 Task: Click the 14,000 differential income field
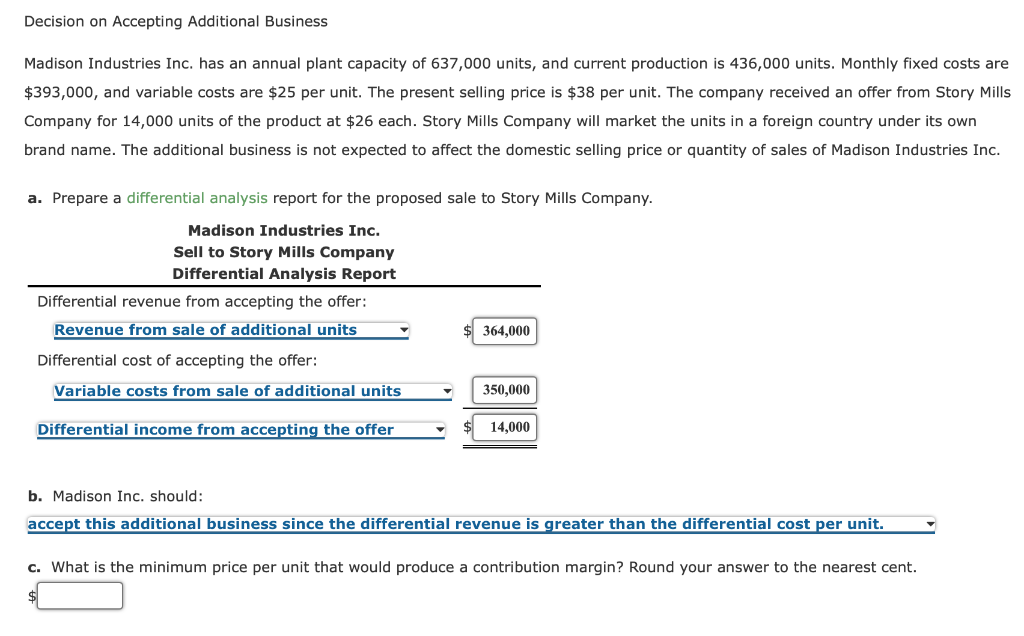pyautogui.click(x=505, y=428)
